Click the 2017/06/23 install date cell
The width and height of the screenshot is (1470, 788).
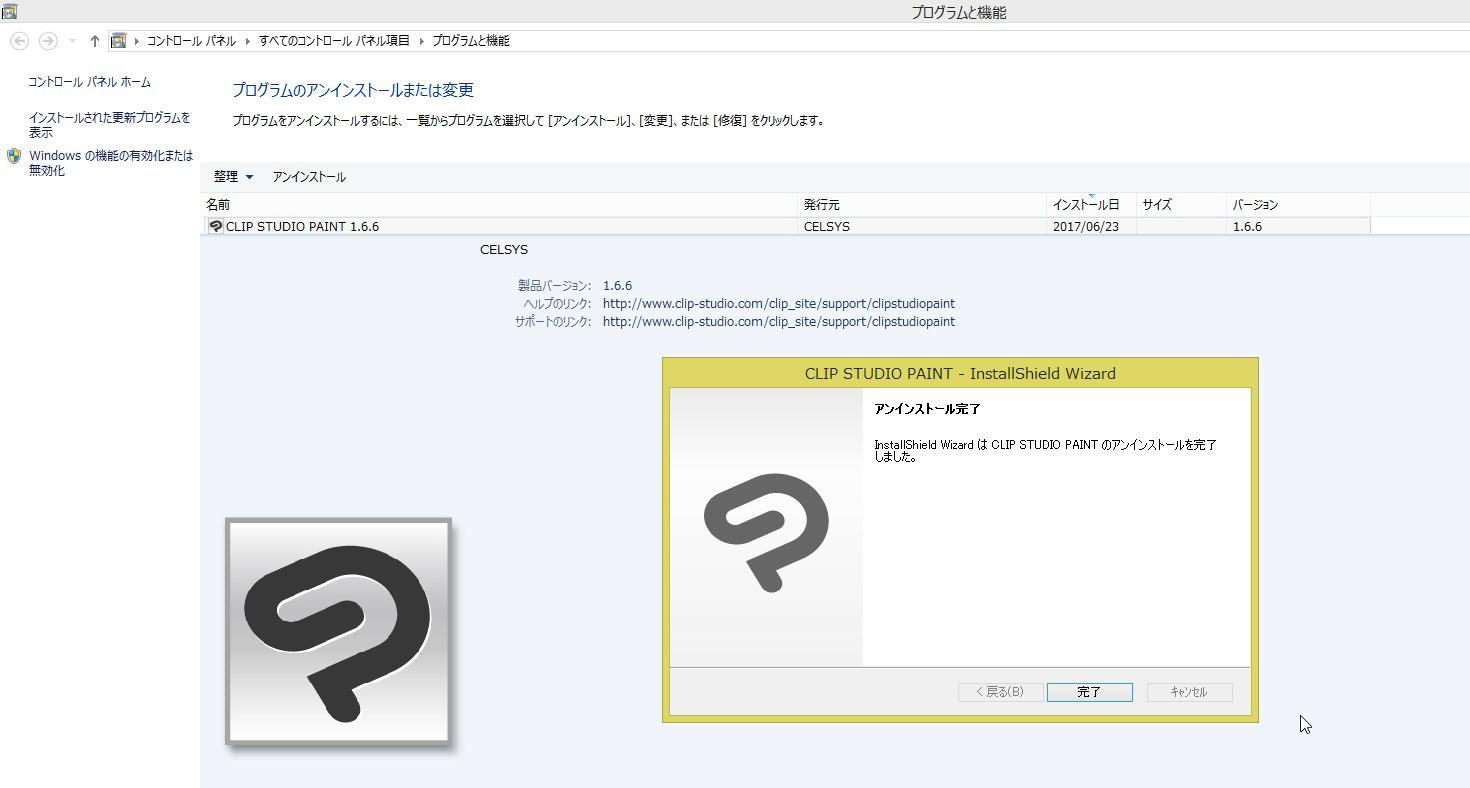[1086, 227]
